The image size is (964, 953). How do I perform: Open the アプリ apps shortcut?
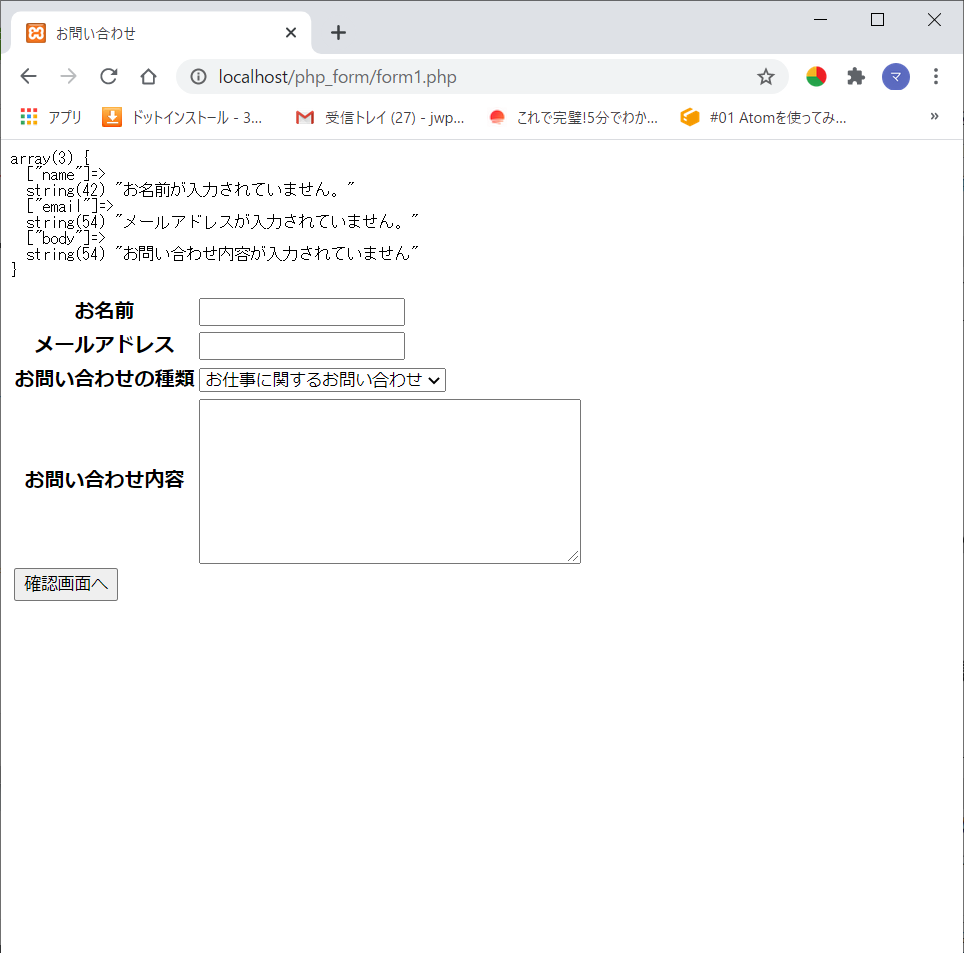pyautogui.click(x=50, y=117)
